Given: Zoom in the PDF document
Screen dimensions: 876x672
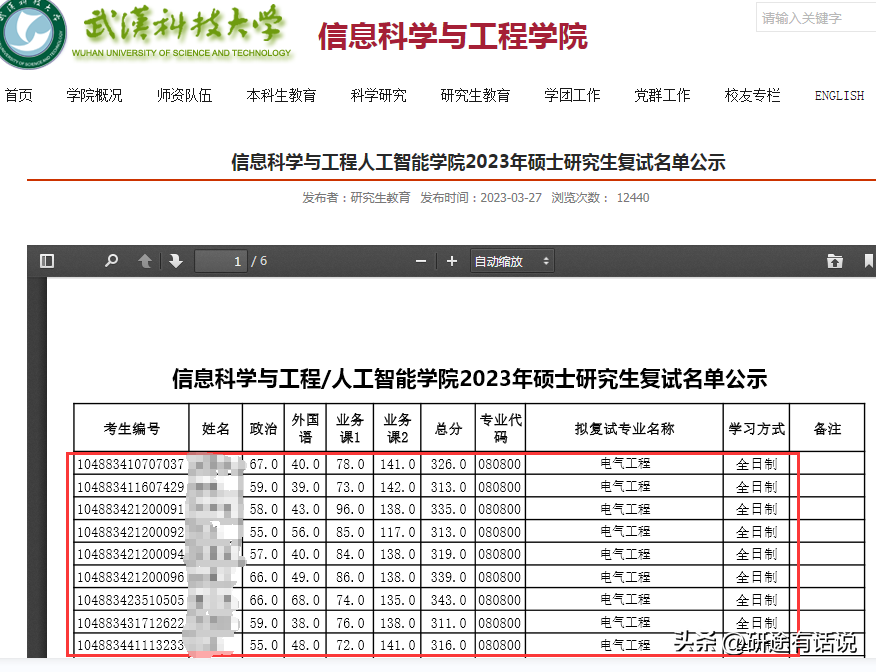Looking at the screenshot, I should 452,261.
